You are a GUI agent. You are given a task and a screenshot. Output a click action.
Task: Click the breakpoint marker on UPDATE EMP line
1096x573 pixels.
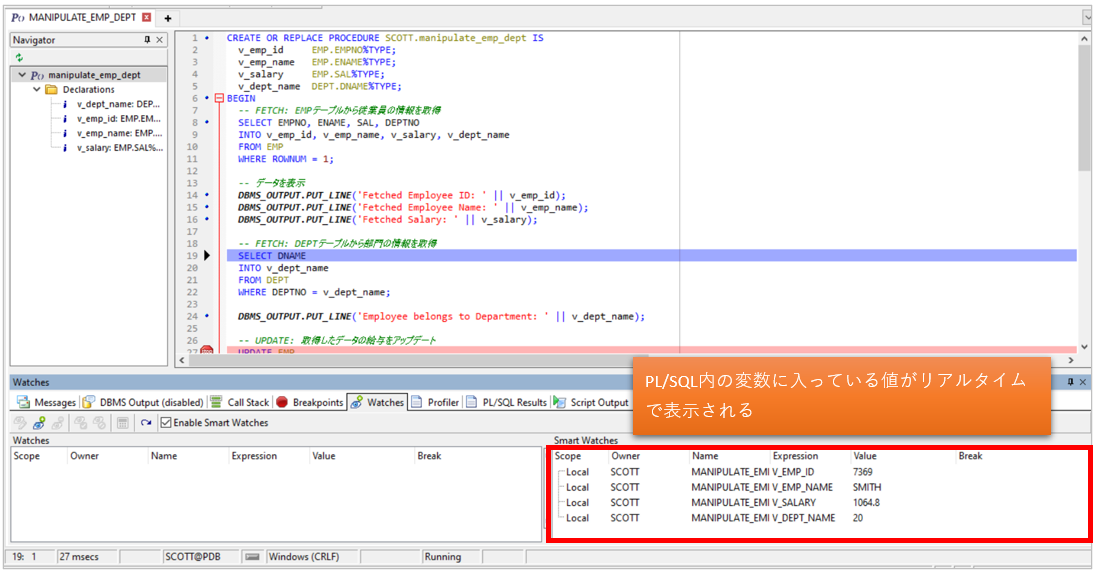click(x=207, y=351)
